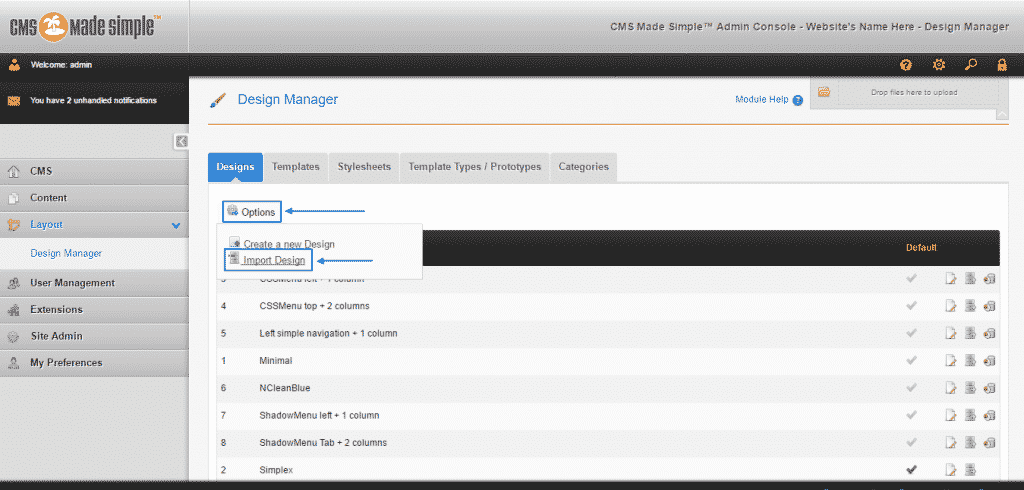The height and width of the screenshot is (490, 1024).
Task: Delete the ShadowMenu left + 1 column design
Action: coord(989,416)
